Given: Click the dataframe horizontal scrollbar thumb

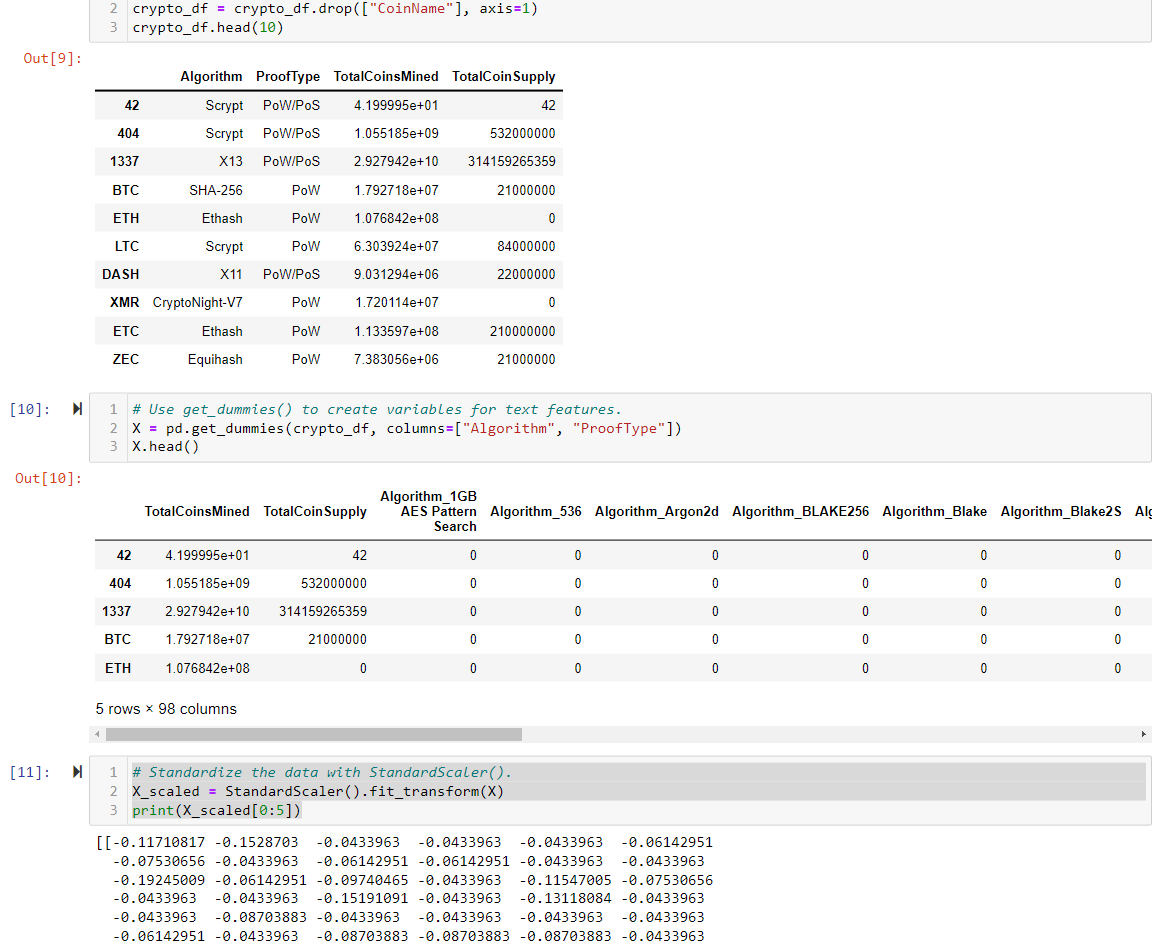Looking at the screenshot, I should pyautogui.click(x=314, y=735).
